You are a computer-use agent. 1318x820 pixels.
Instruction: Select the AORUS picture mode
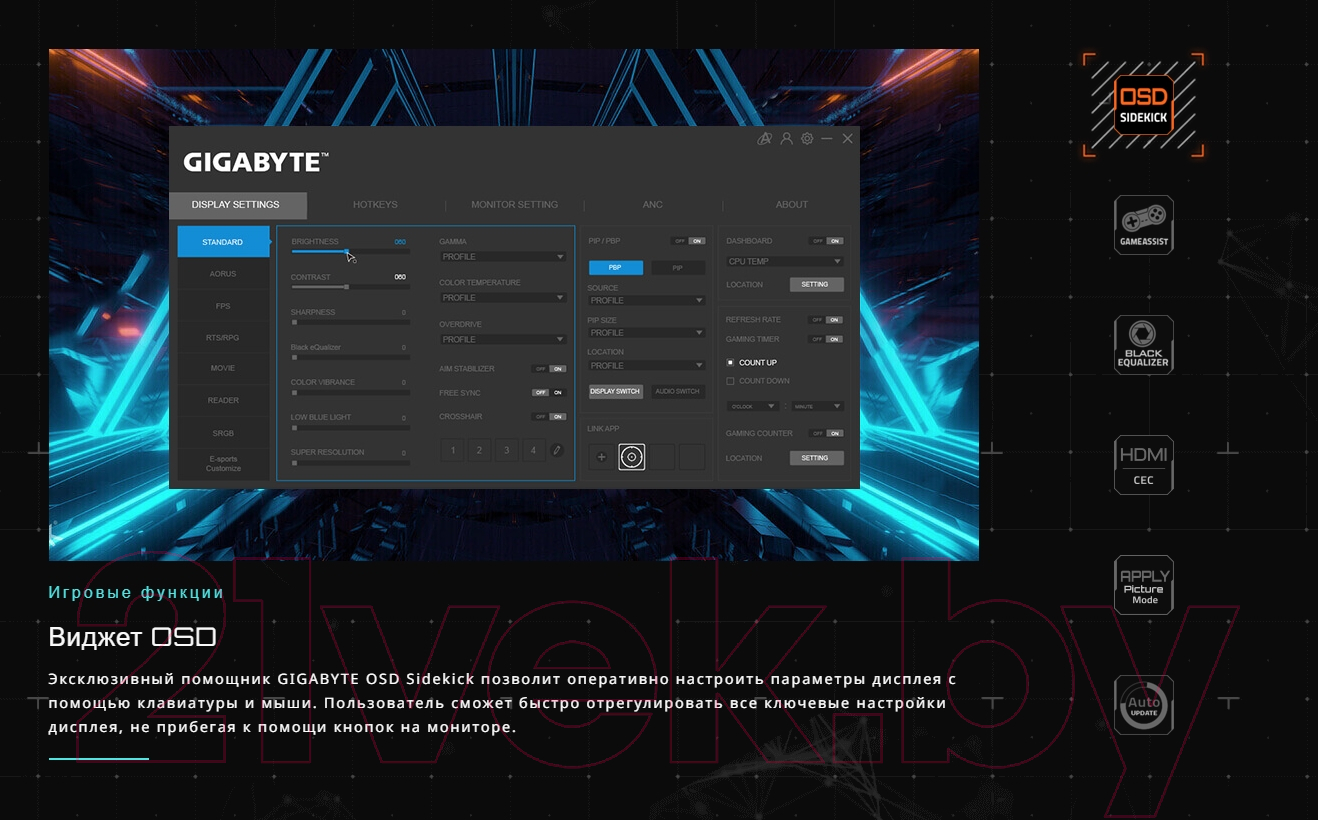(x=223, y=274)
